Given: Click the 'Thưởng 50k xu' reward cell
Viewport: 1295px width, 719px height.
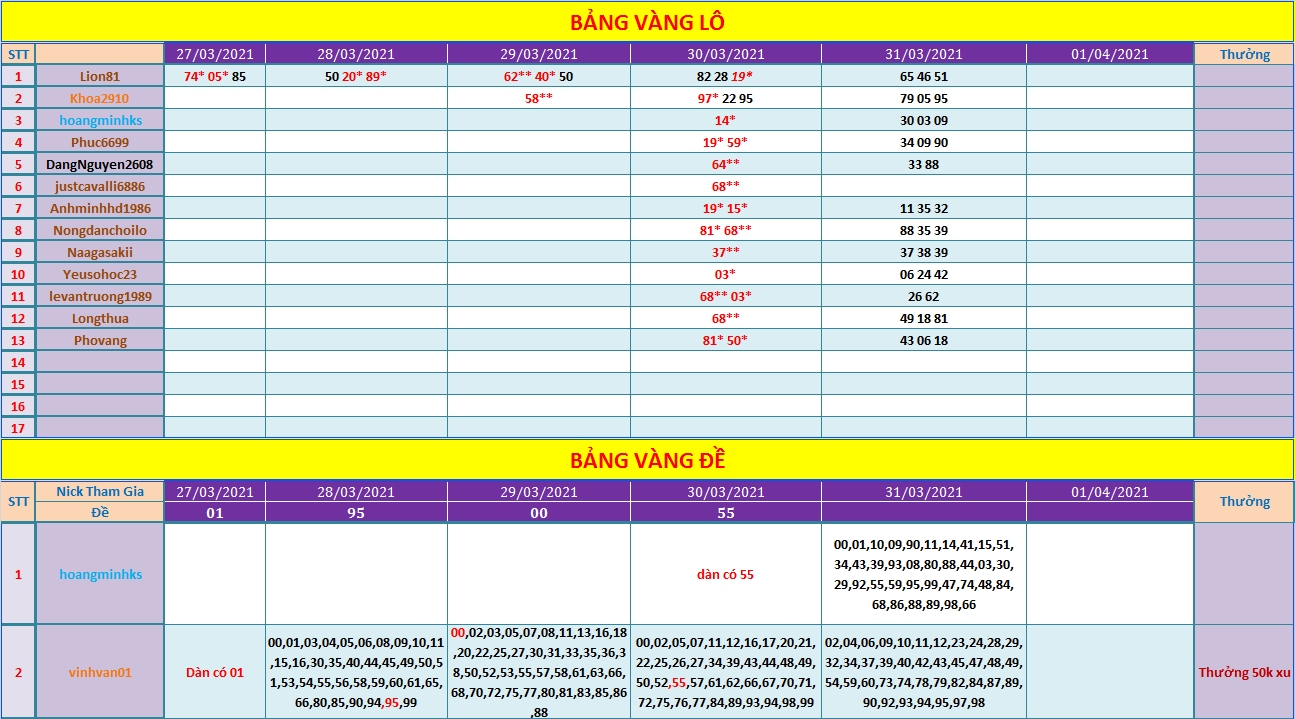Looking at the screenshot, I should coord(1244,673).
